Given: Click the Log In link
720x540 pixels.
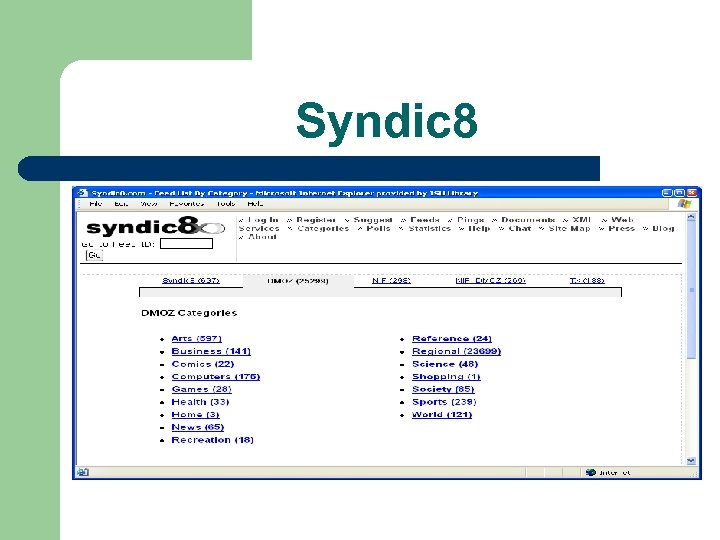Looking at the screenshot, I should click(x=263, y=220).
